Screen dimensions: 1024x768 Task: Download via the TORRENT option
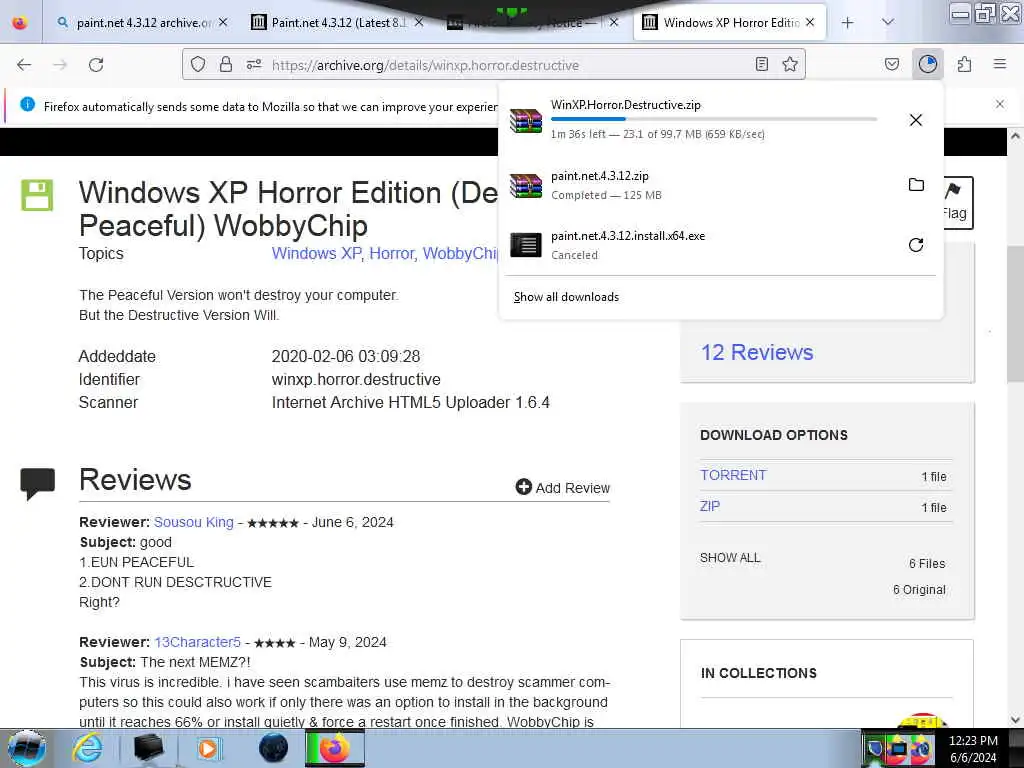733,475
